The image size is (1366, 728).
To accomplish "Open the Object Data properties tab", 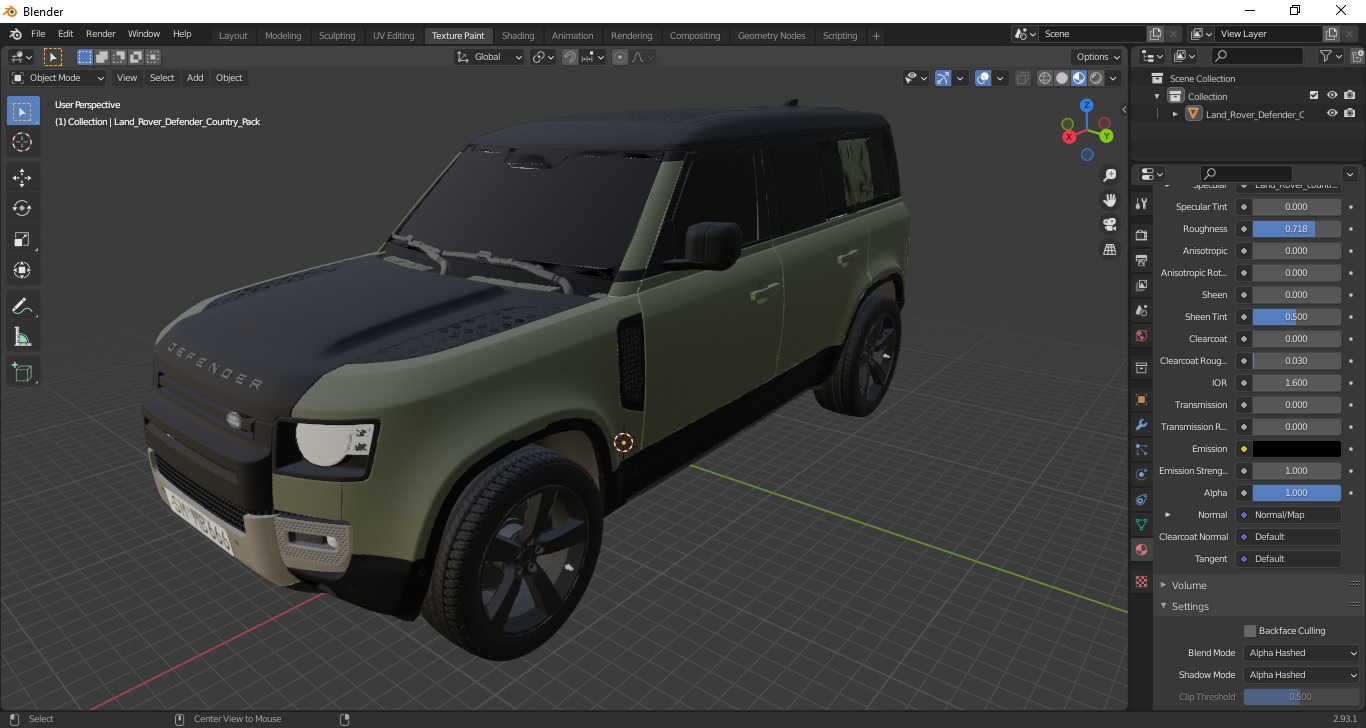I will 1141,524.
